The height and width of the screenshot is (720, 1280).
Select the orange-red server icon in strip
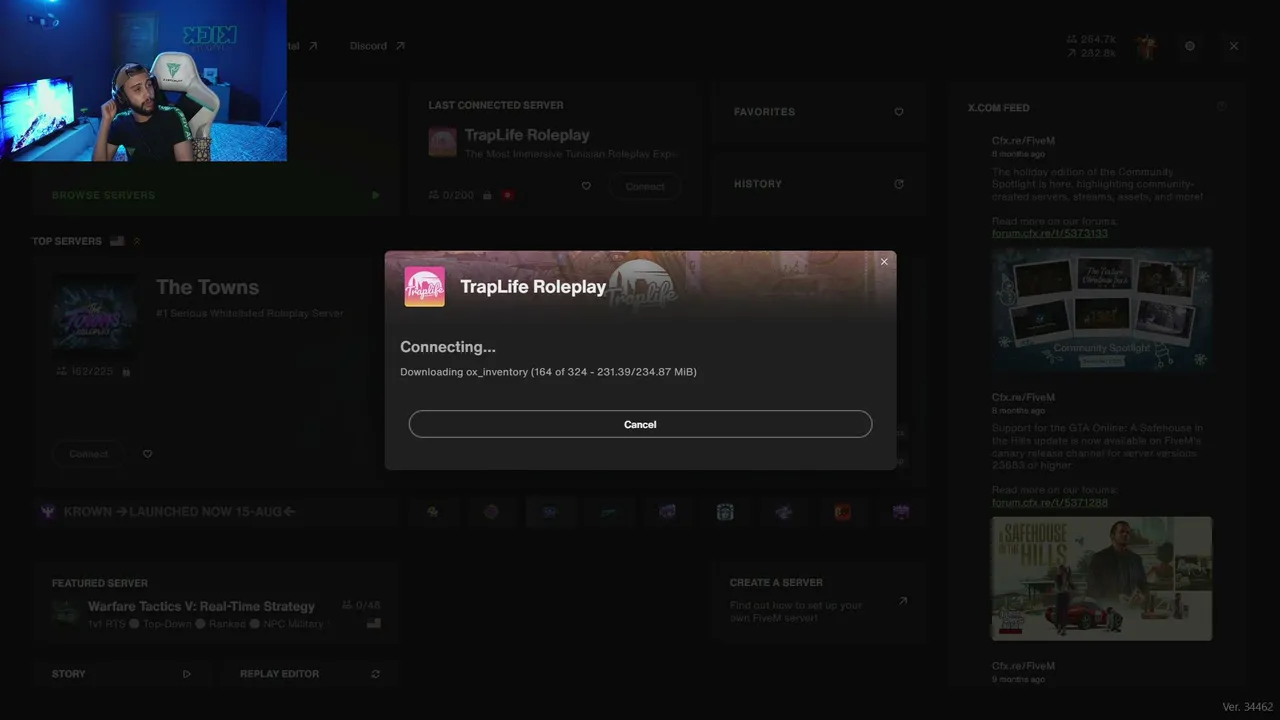pyautogui.click(x=842, y=512)
